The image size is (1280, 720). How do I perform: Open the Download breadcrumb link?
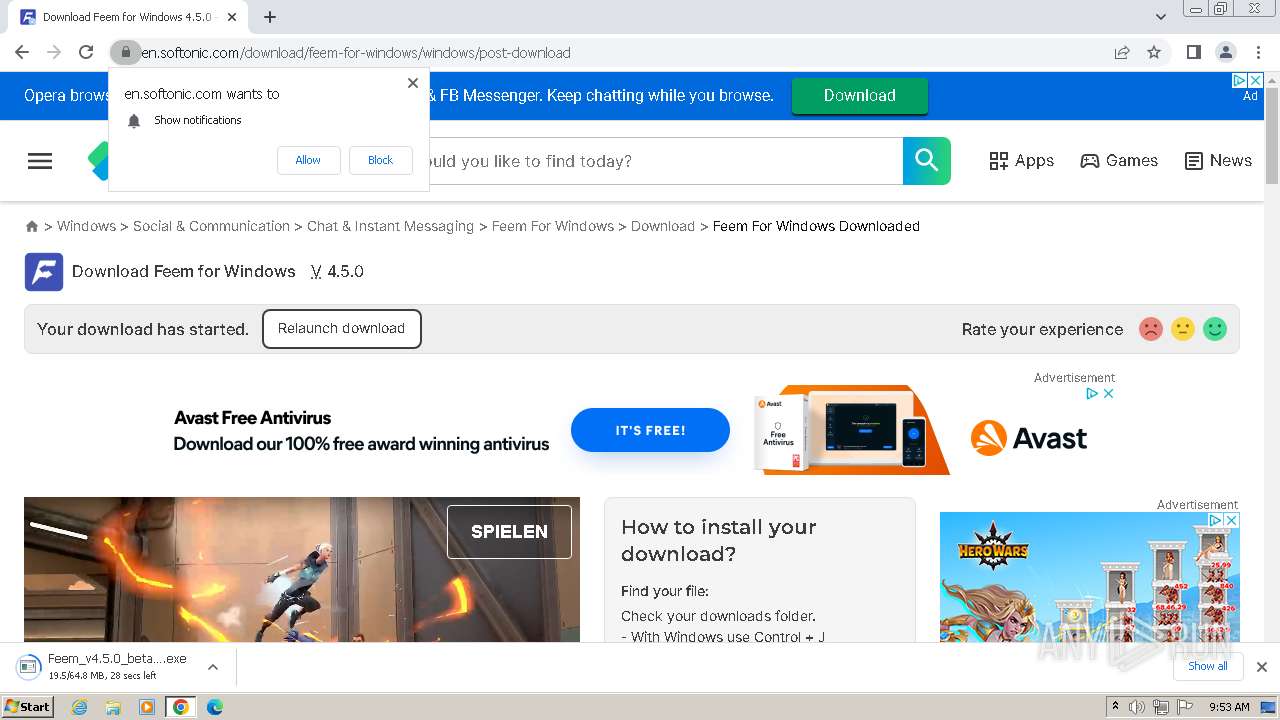coord(663,226)
